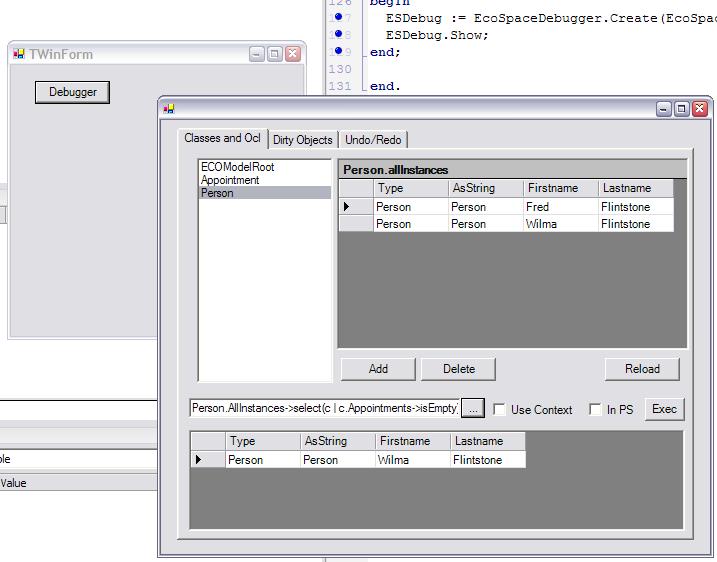Viewport: 717px width, 562px height.
Task: Click the Debugger button in TWinForm
Action: point(73,92)
